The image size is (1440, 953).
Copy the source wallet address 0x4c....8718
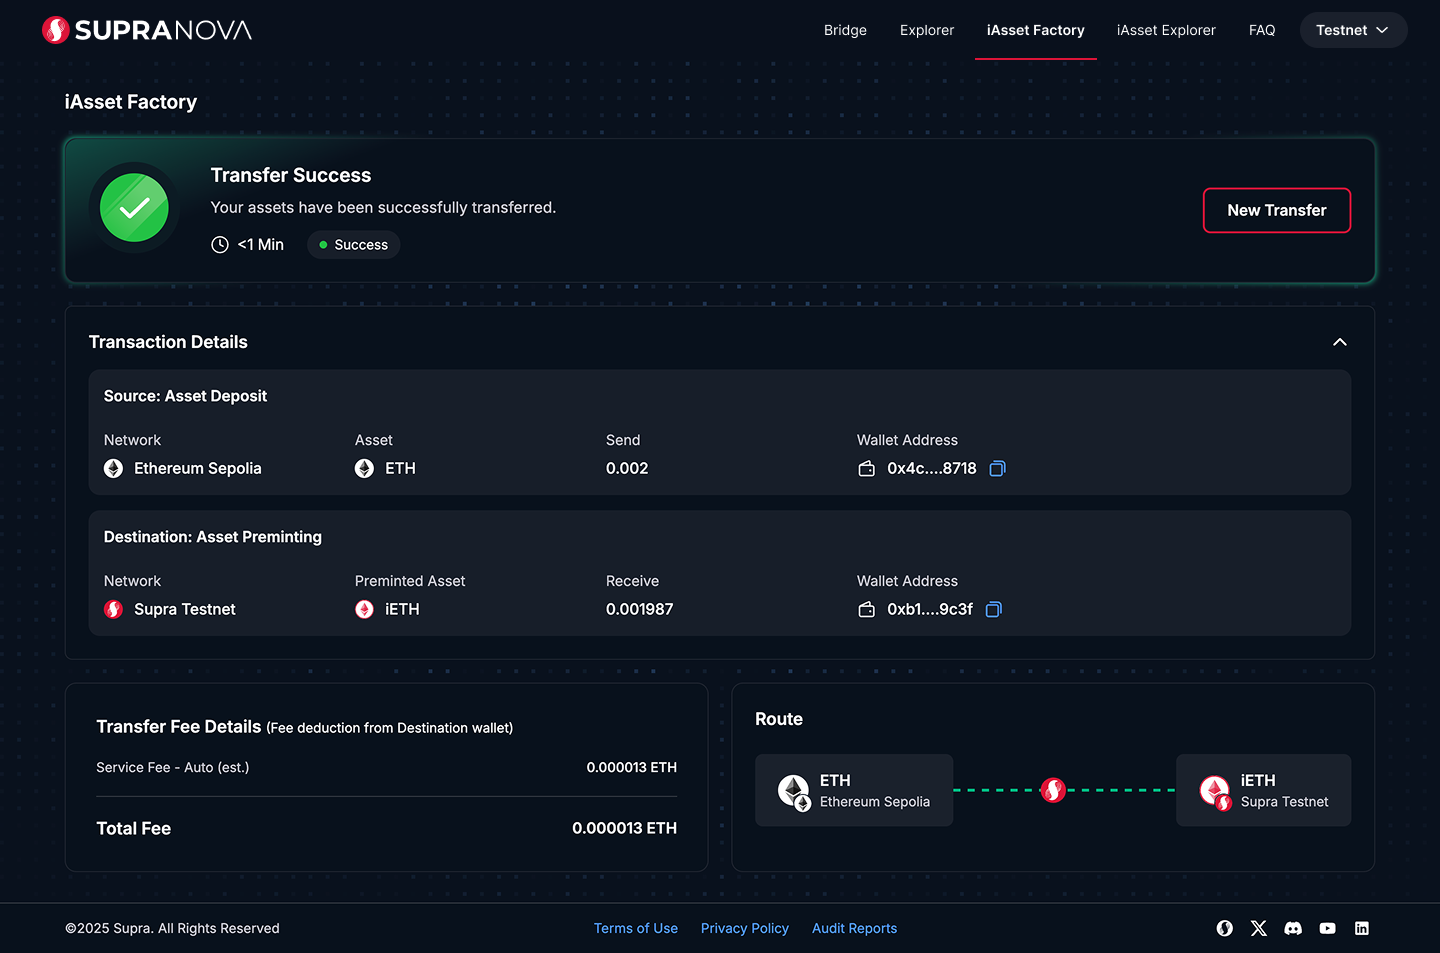click(x=997, y=469)
